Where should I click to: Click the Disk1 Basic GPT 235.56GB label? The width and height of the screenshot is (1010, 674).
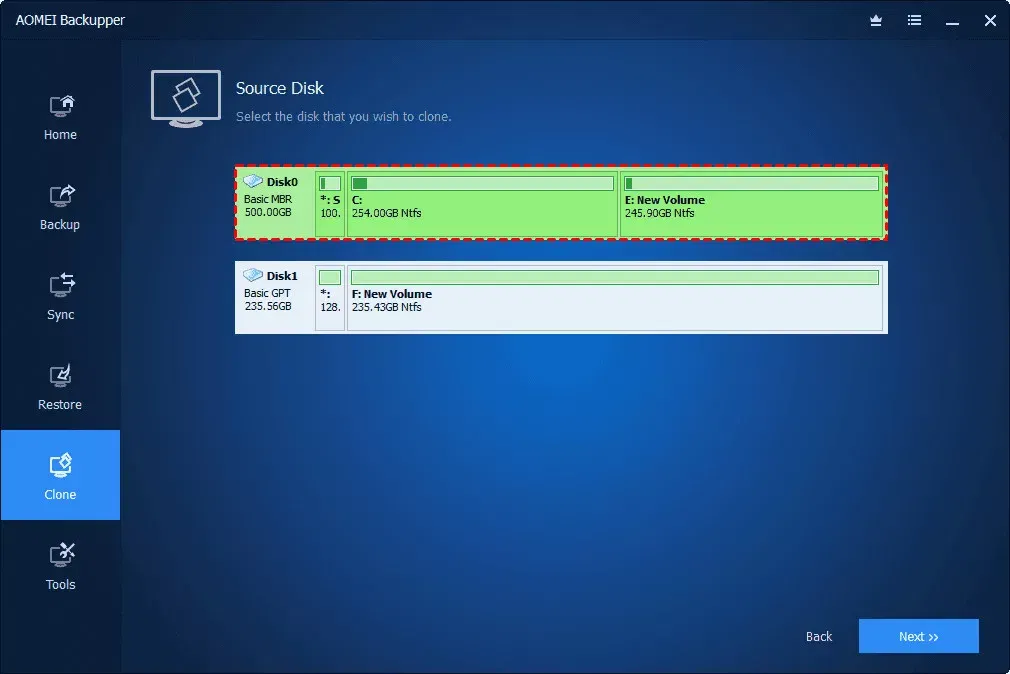point(268,300)
